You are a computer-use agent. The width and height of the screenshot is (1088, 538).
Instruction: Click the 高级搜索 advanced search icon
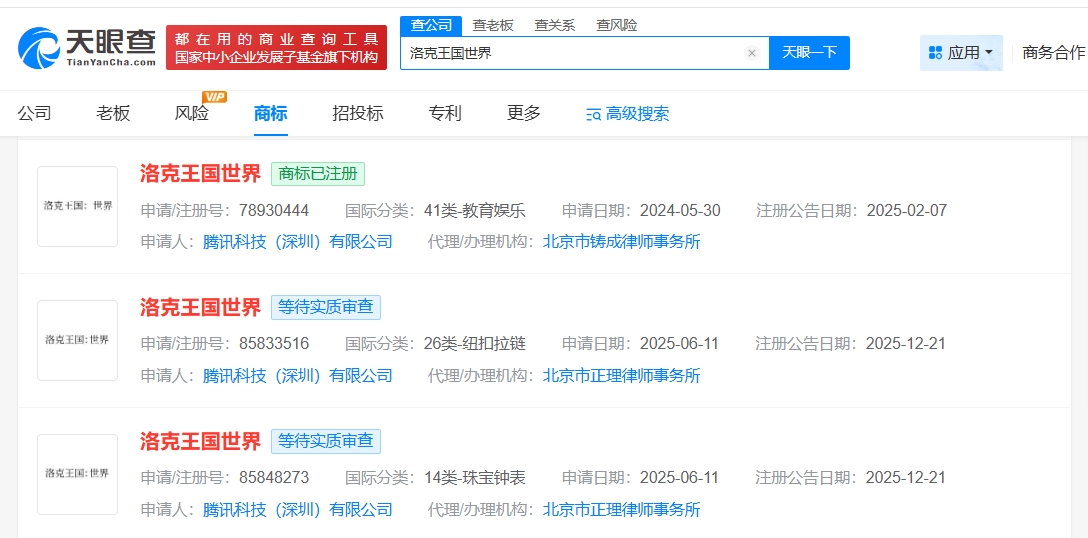coord(593,114)
